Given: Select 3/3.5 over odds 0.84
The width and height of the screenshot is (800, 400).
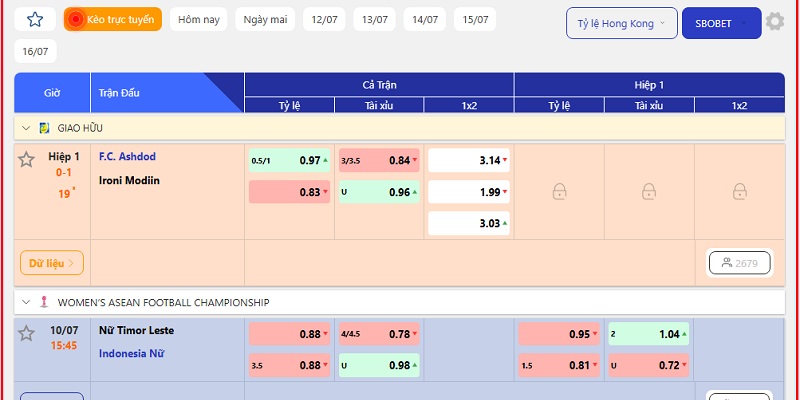Looking at the screenshot, I should pos(379,160).
